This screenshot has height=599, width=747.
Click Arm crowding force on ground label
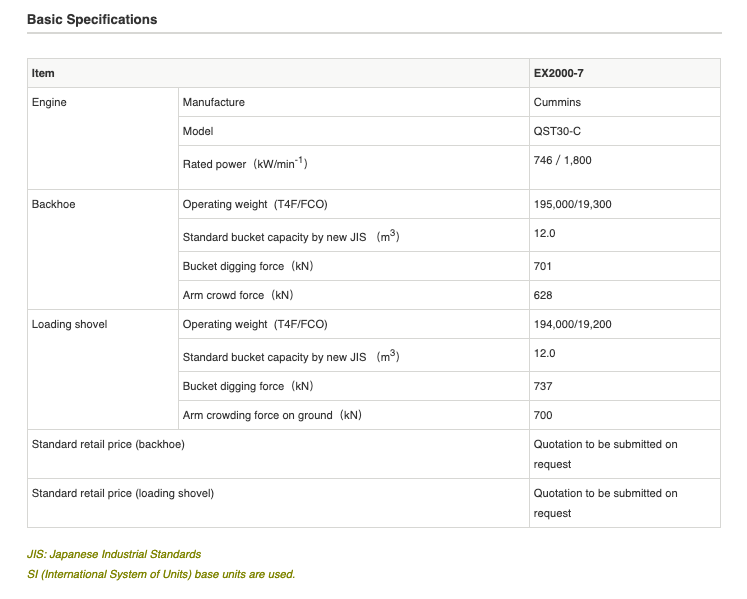pyautogui.click(x=272, y=415)
